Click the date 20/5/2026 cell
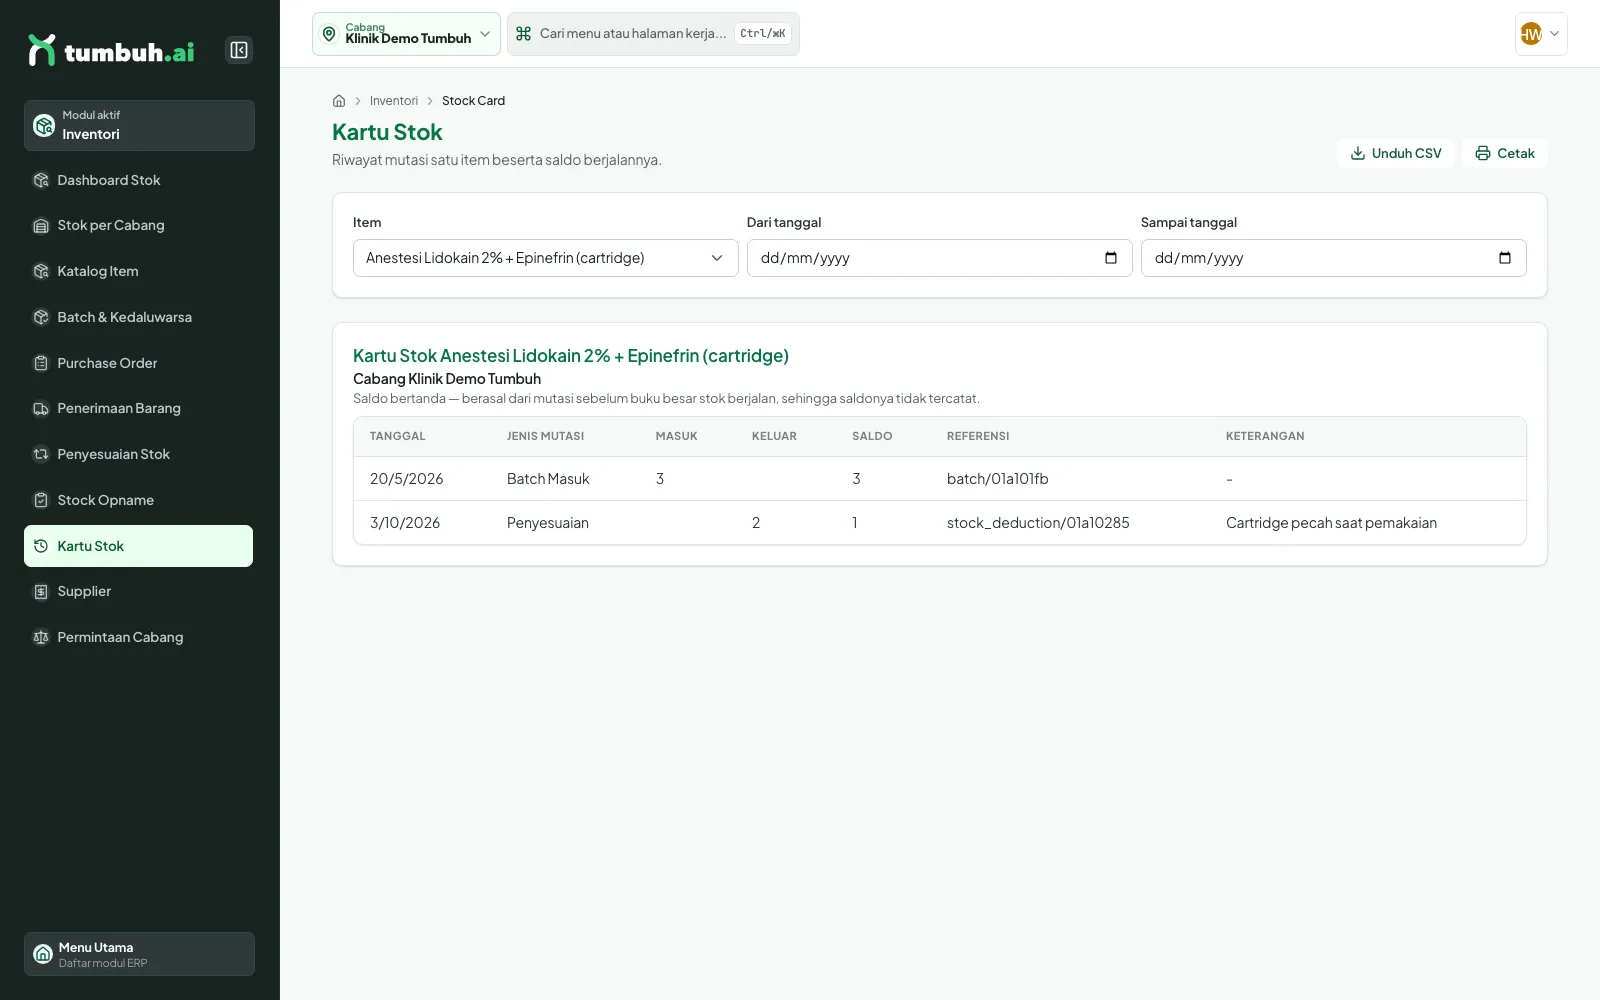This screenshot has width=1600, height=1000. pos(406,479)
